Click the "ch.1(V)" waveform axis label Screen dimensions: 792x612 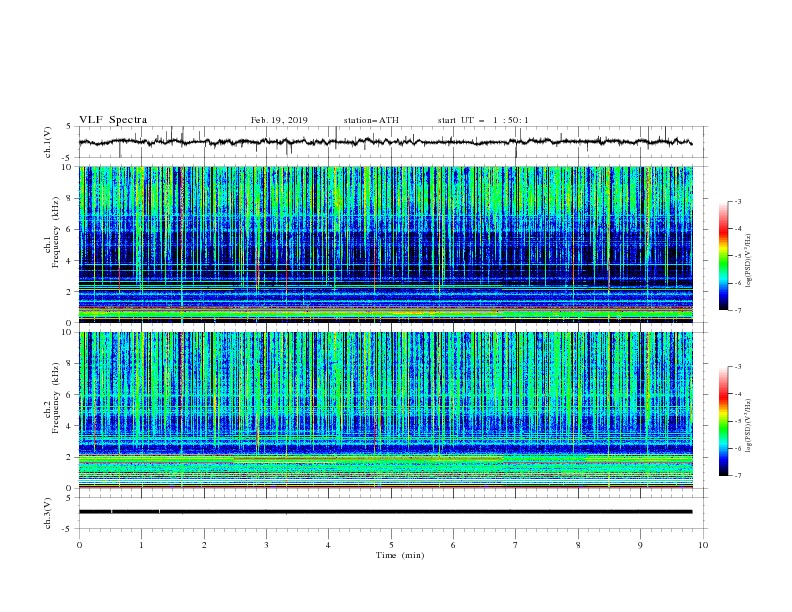pyautogui.click(x=48, y=142)
